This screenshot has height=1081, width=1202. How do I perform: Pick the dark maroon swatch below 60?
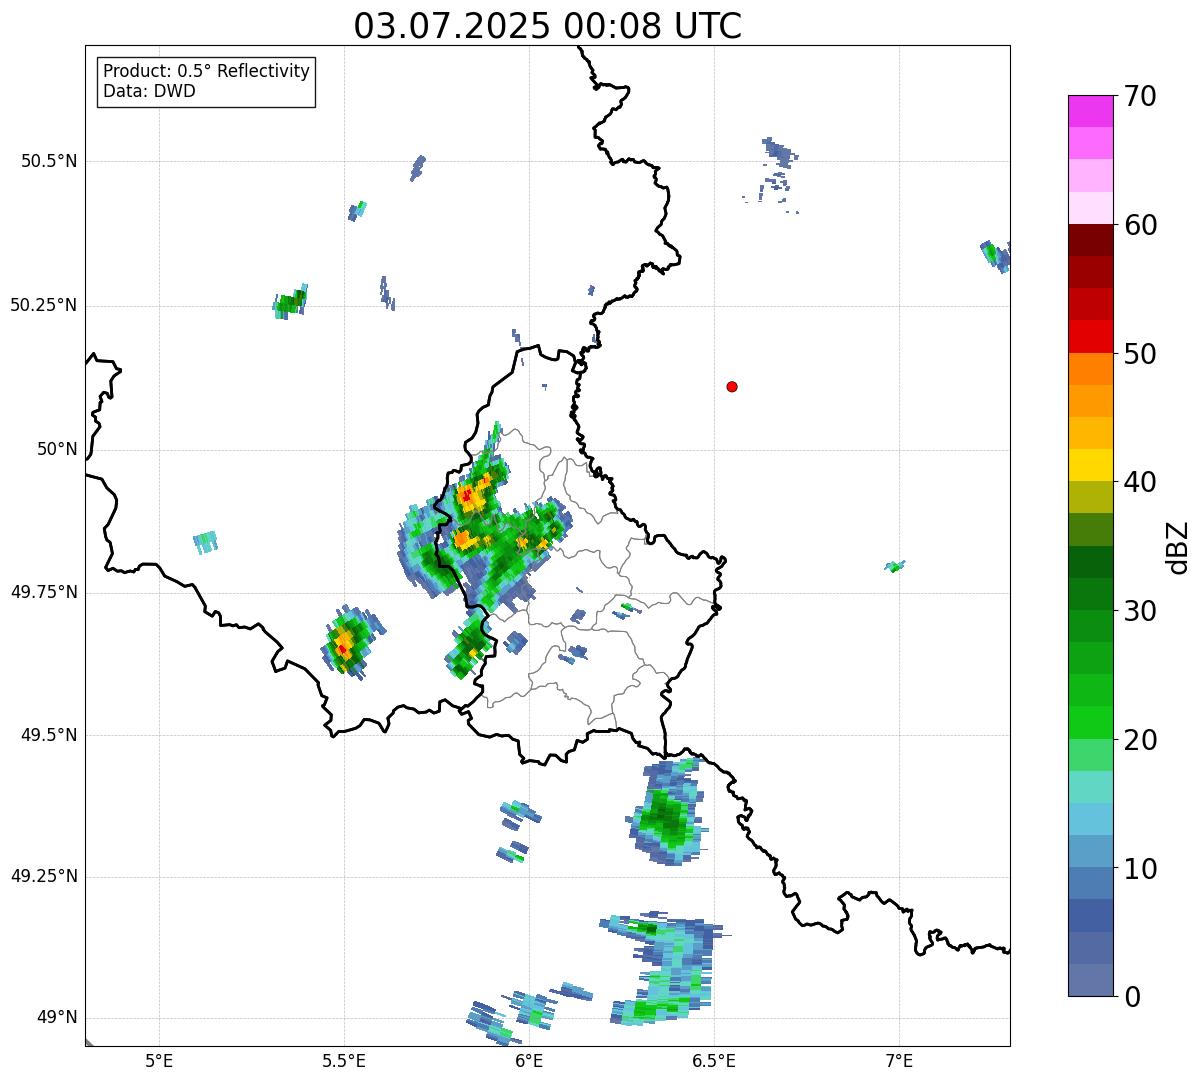coord(1090,240)
